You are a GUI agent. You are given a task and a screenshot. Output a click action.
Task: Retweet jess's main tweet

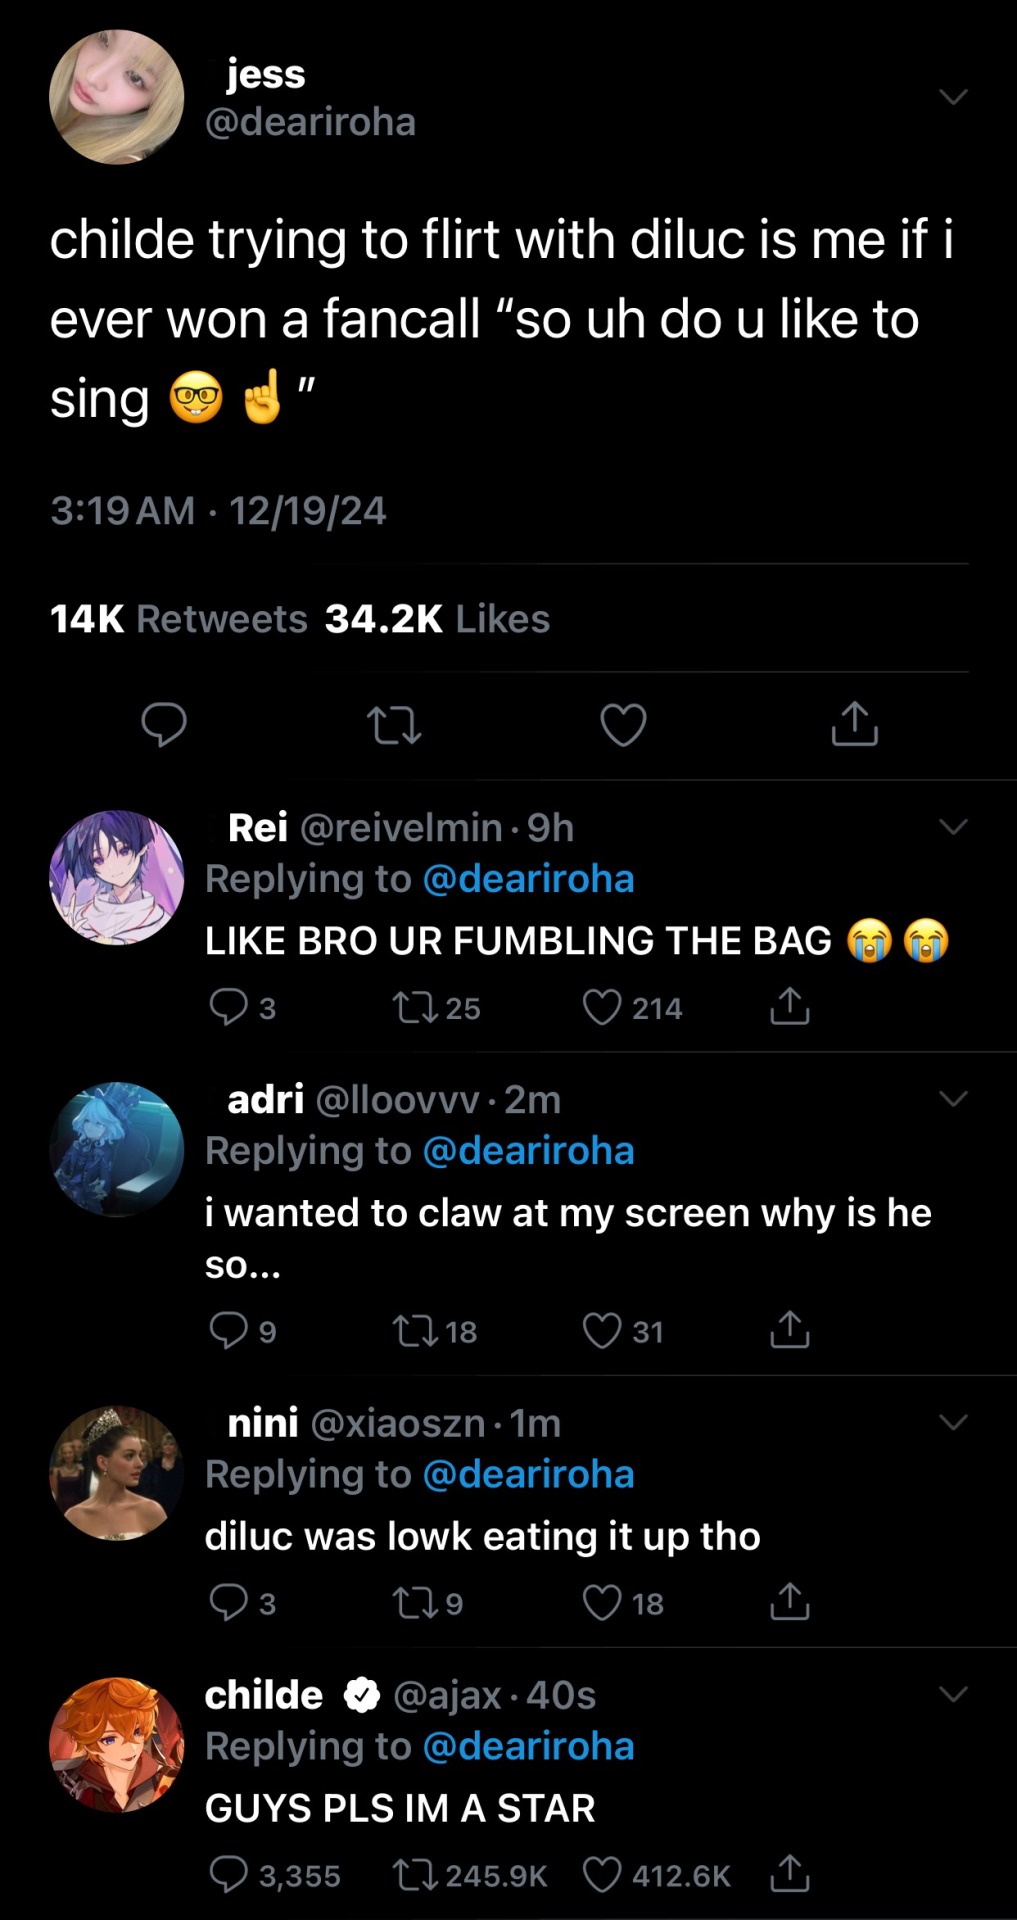tap(394, 725)
